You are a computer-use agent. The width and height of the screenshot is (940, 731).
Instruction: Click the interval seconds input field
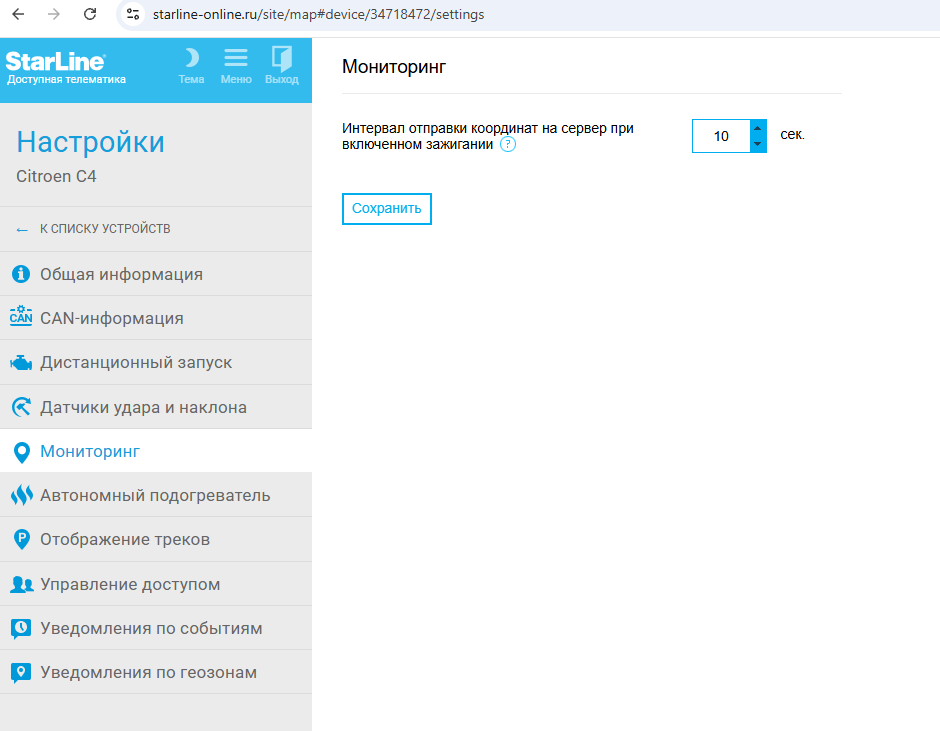721,136
